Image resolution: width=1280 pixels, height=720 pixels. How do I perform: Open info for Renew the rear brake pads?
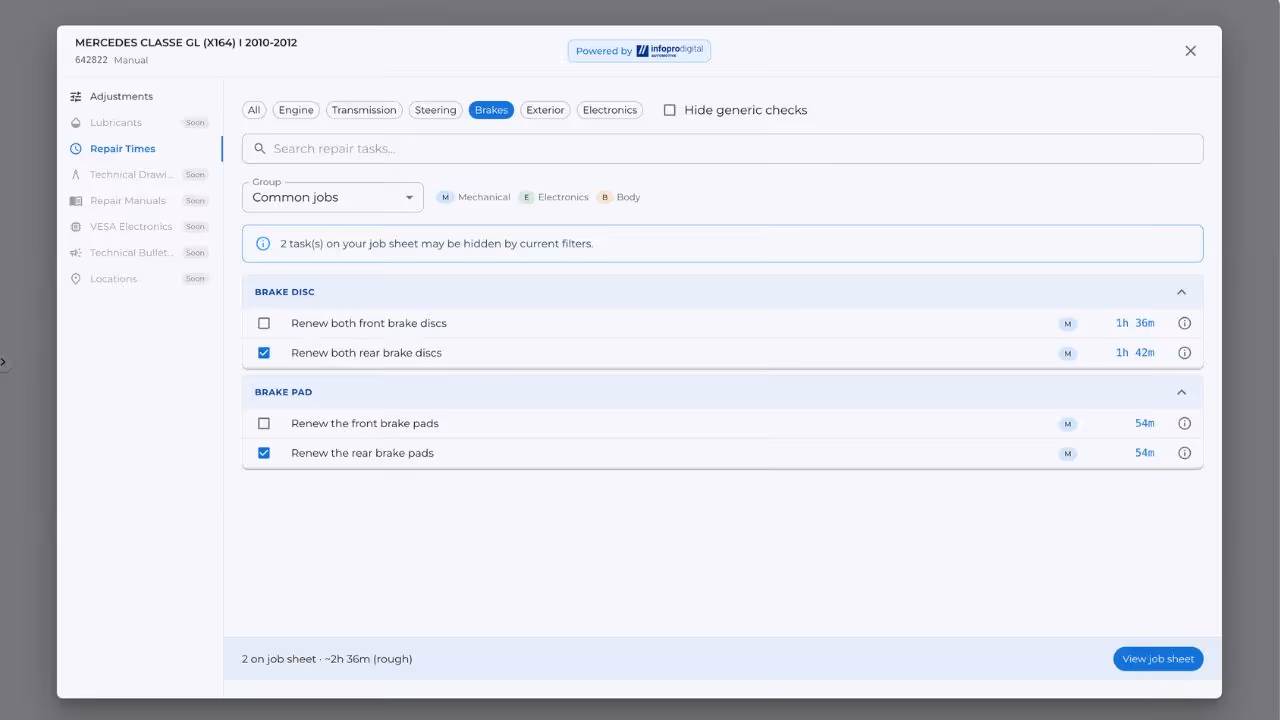pos(1184,453)
